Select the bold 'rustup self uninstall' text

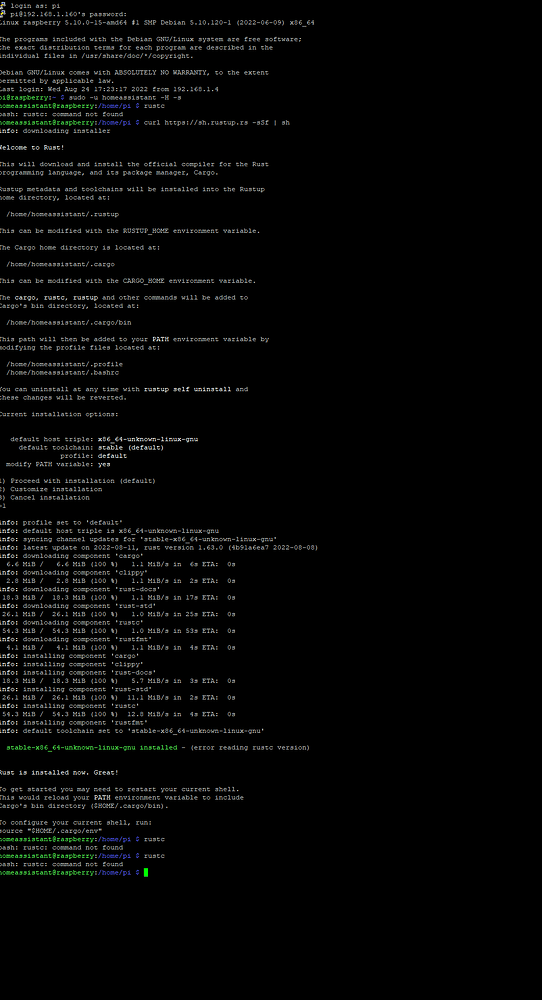pyautogui.click(x=187, y=389)
